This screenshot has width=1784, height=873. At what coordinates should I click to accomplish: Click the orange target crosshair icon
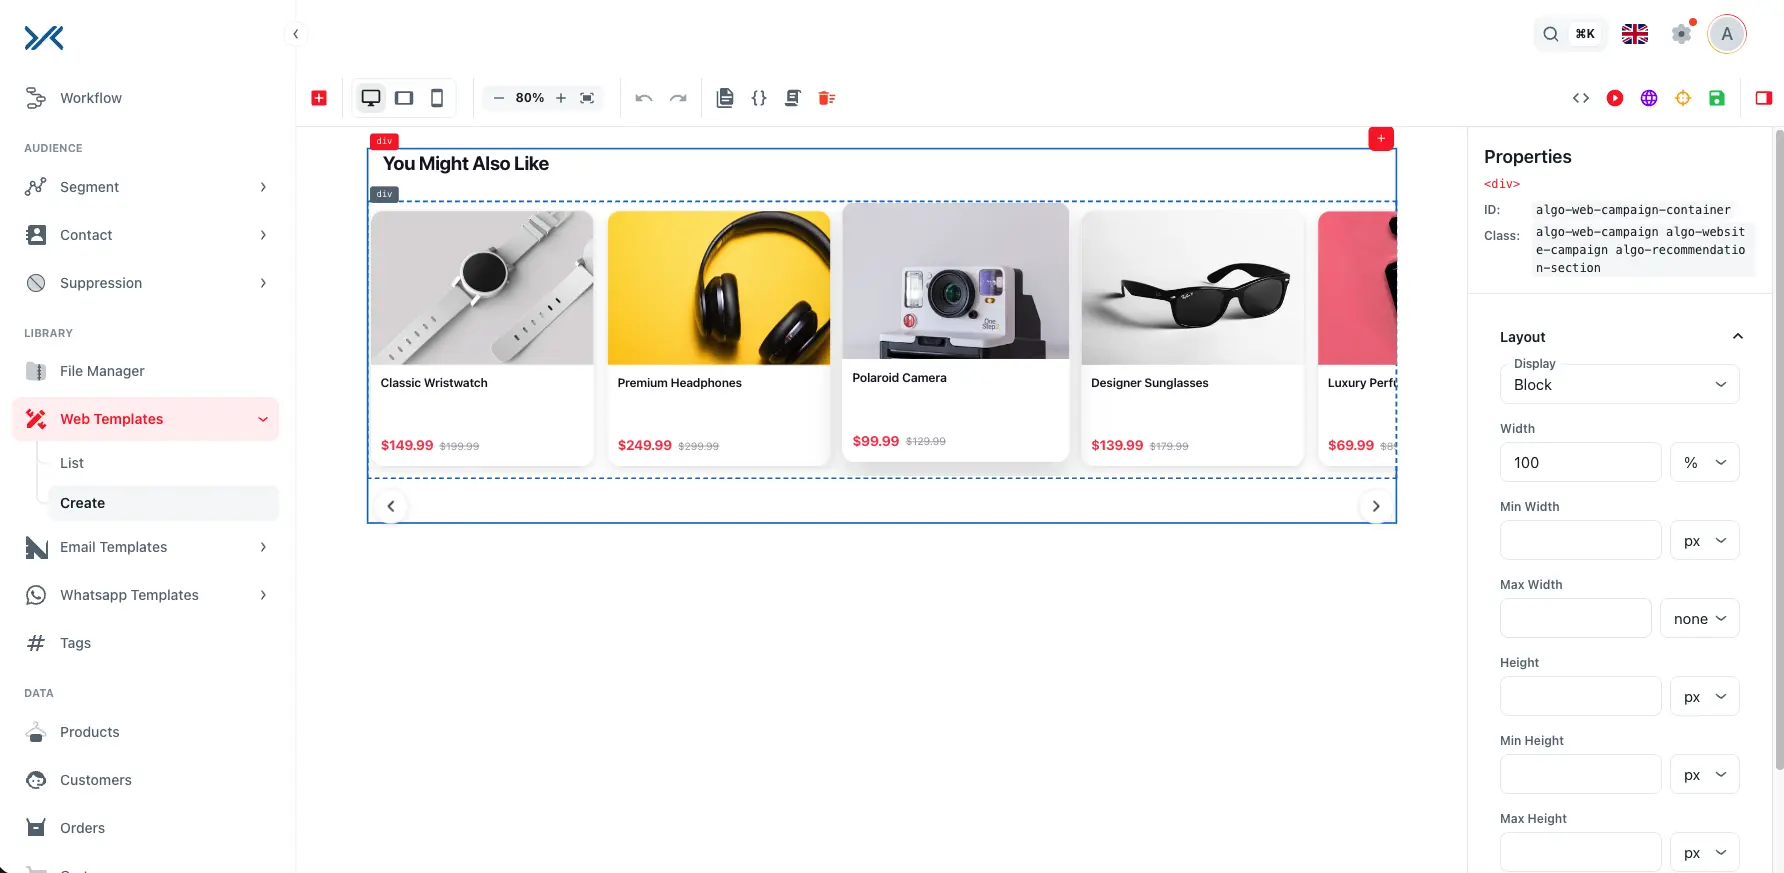click(1683, 98)
